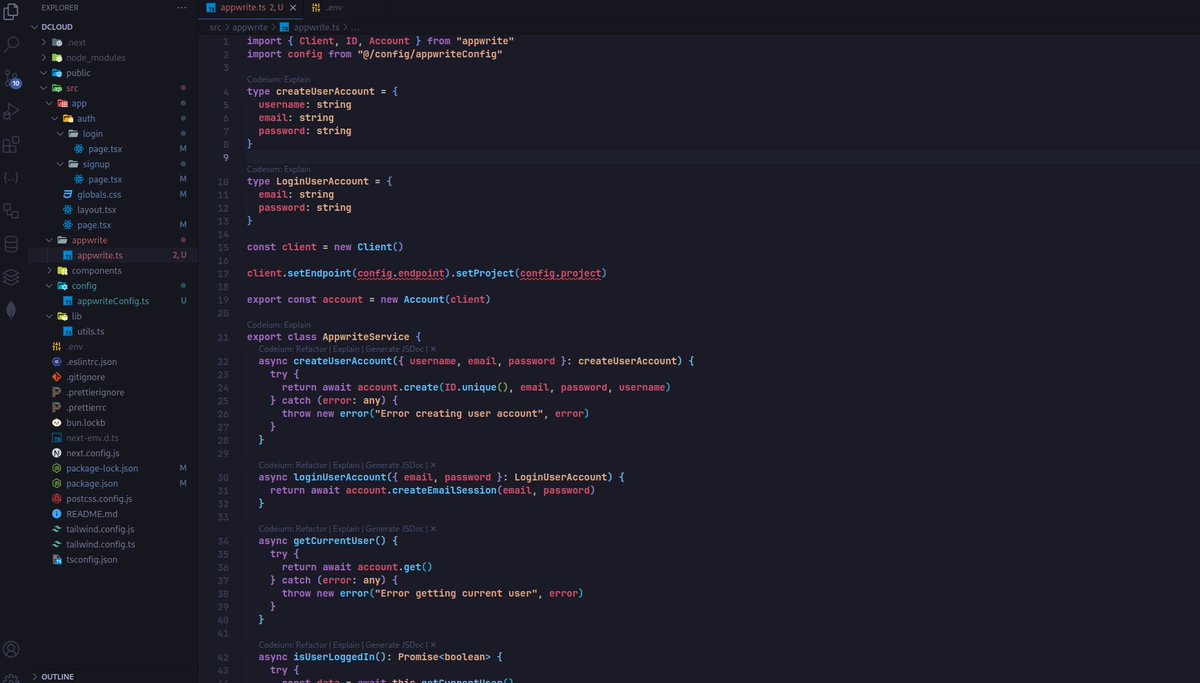Open the Extensions view
1200x683 pixels.
click(11, 144)
